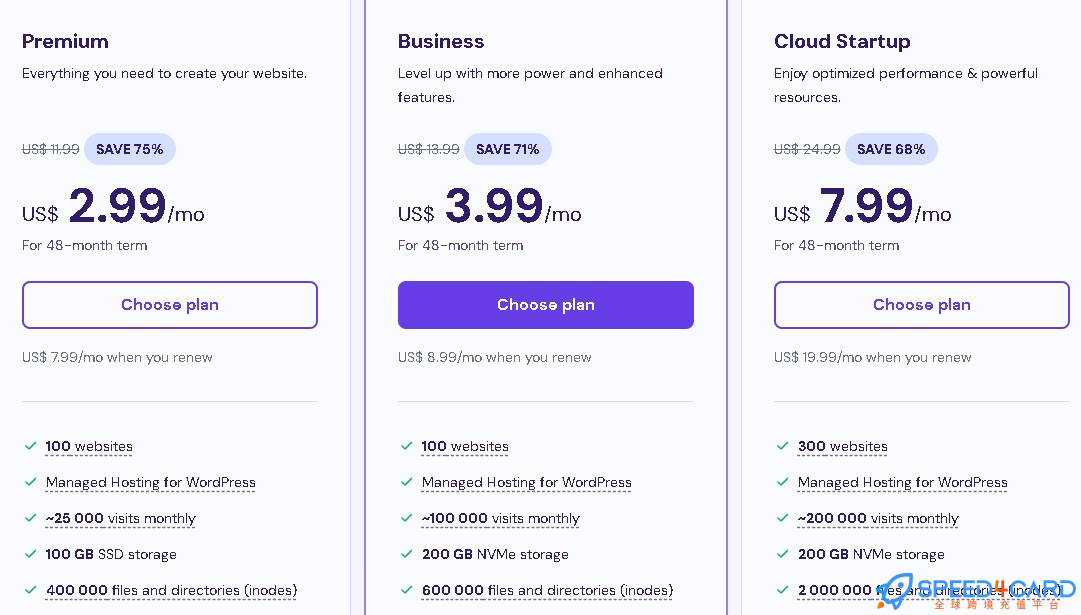This screenshot has height=615, width=1081.
Task: Click the crossed-out US$ 24.99 price
Action: point(807,149)
